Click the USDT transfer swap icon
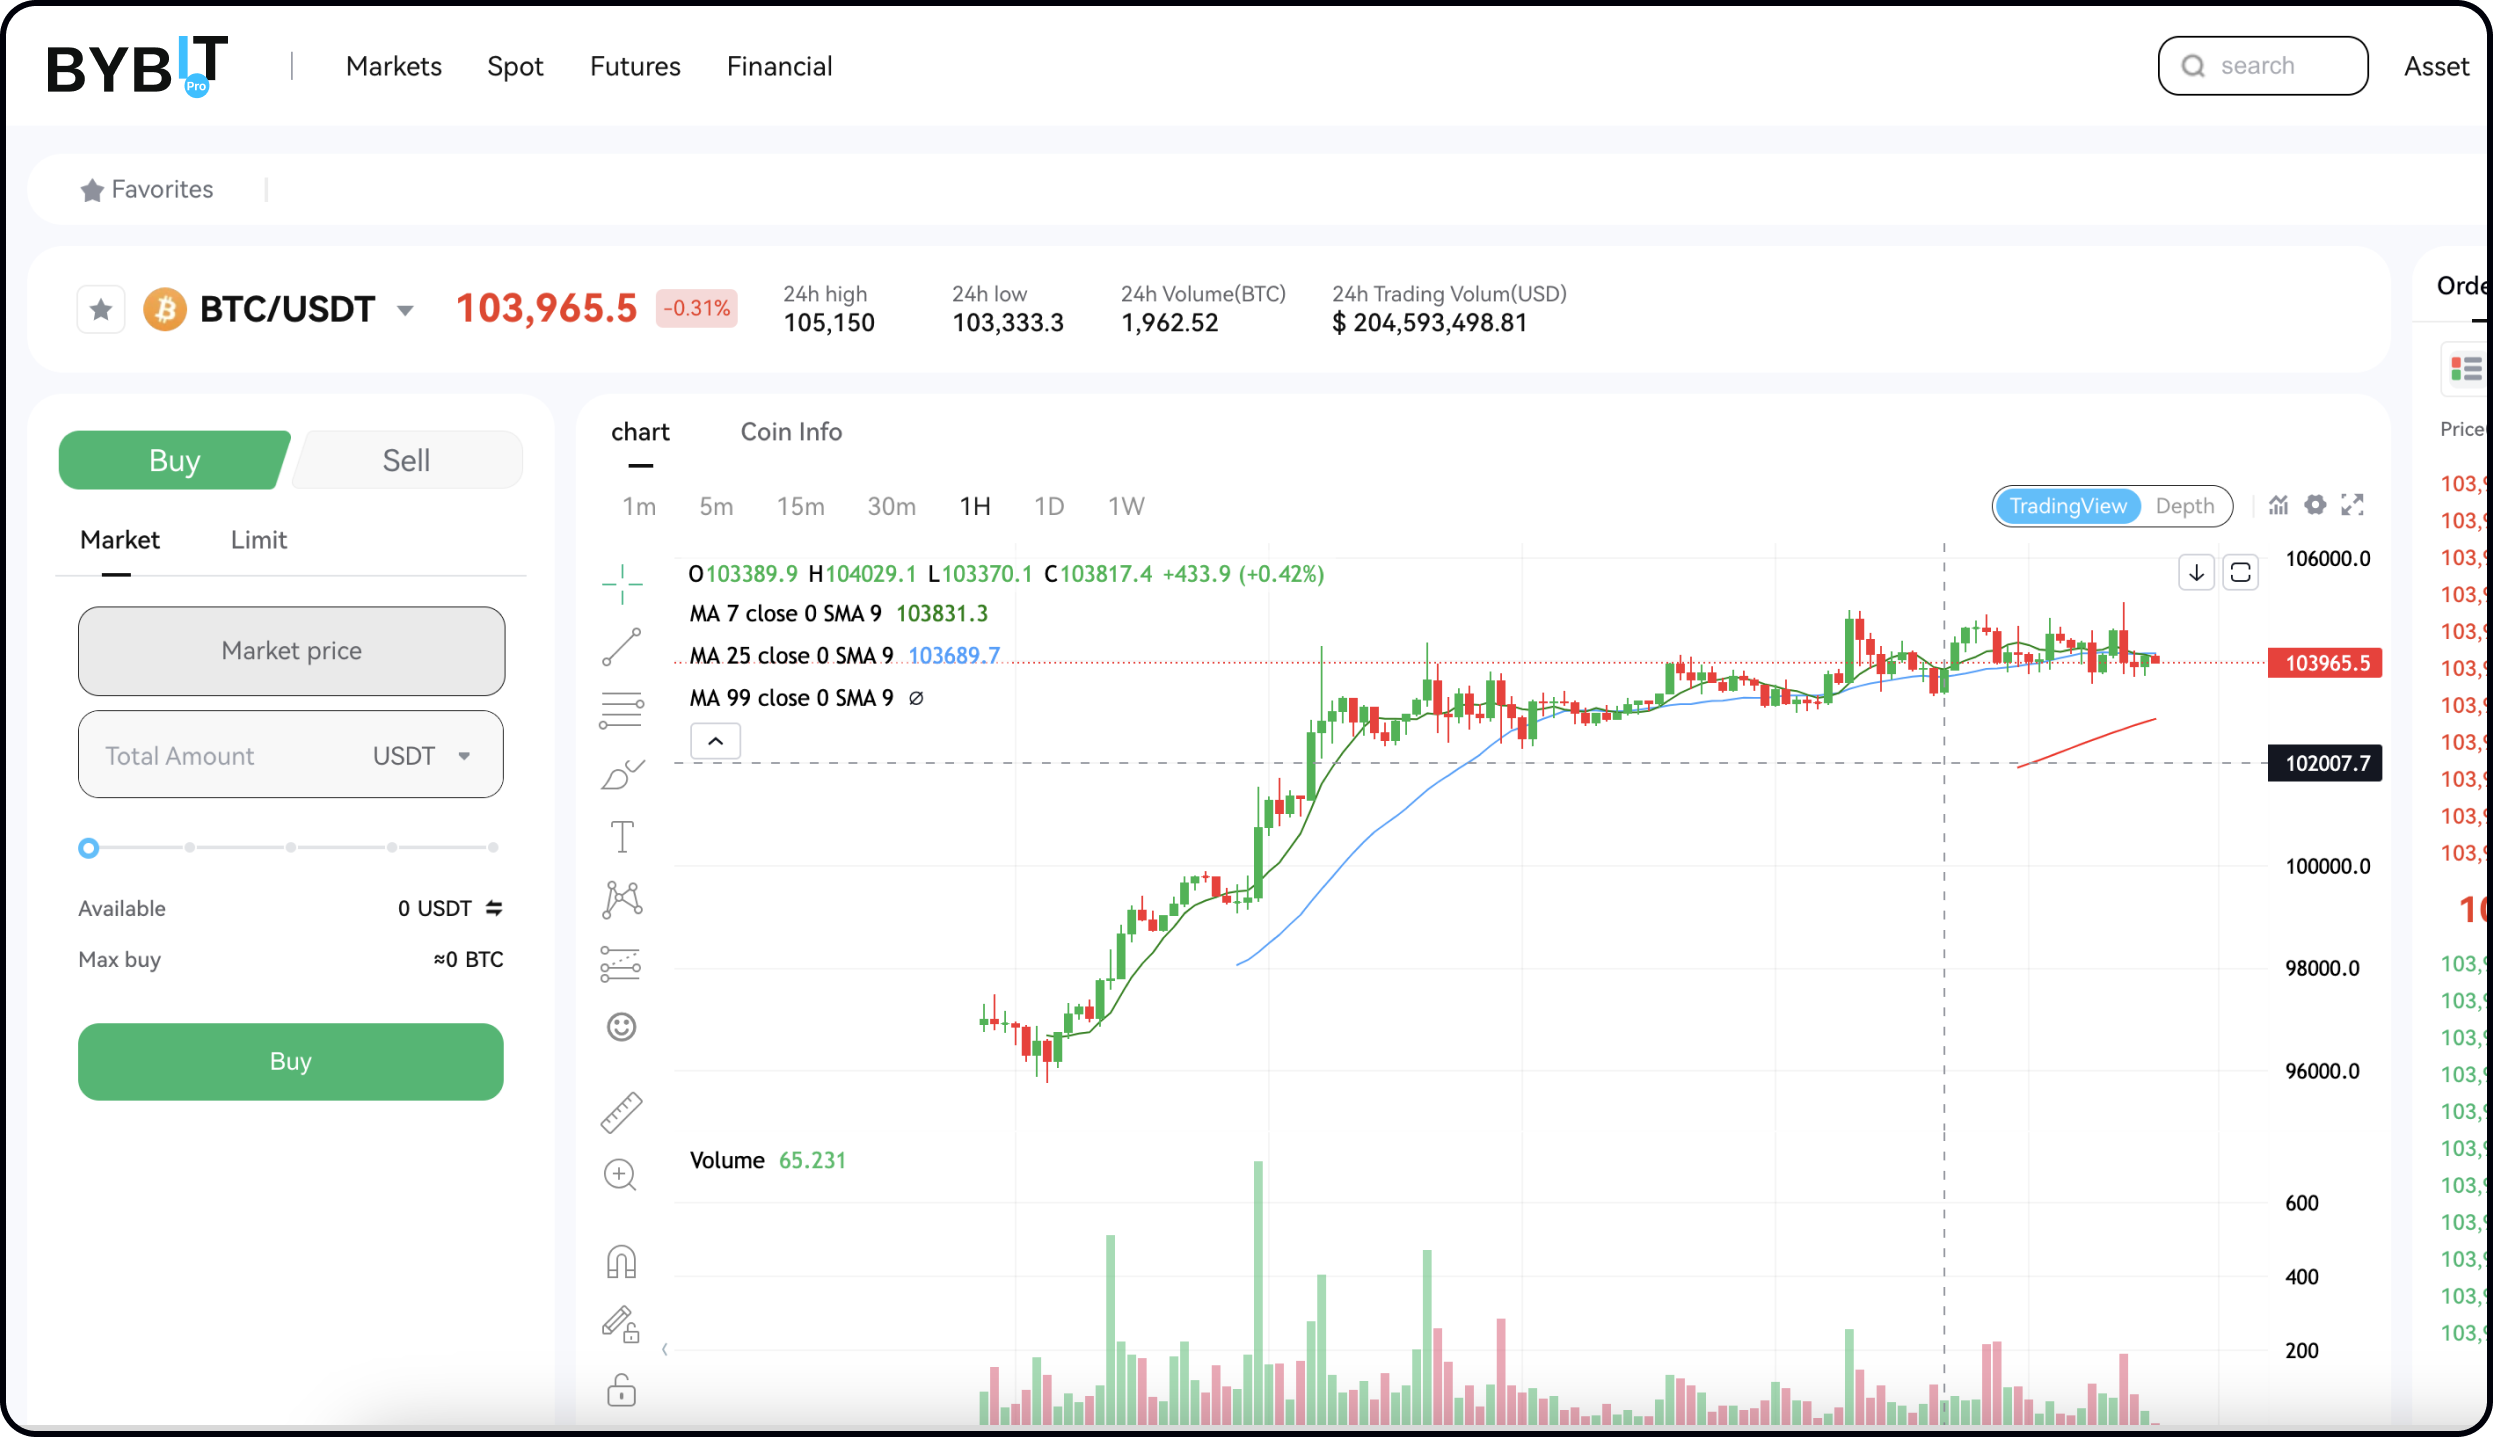This screenshot has height=1437, width=2493. [x=494, y=908]
